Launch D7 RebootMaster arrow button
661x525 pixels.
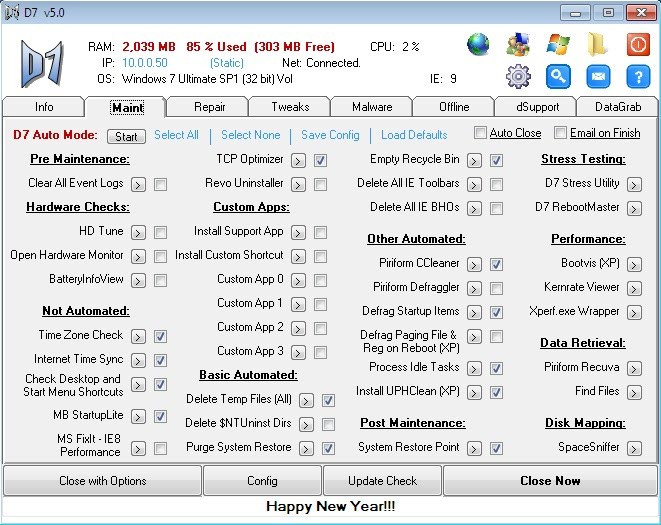point(634,208)
